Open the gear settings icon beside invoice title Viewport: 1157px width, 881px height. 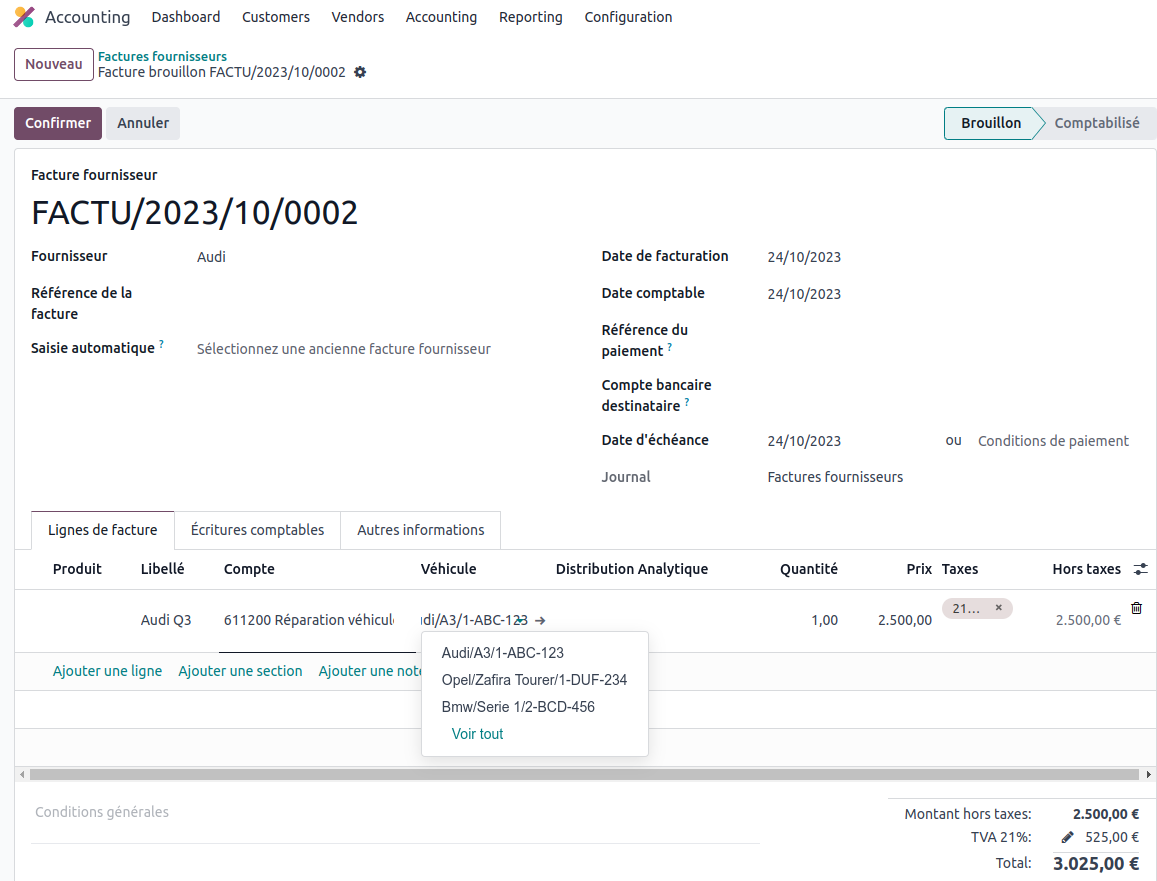(x=360, y=72)
